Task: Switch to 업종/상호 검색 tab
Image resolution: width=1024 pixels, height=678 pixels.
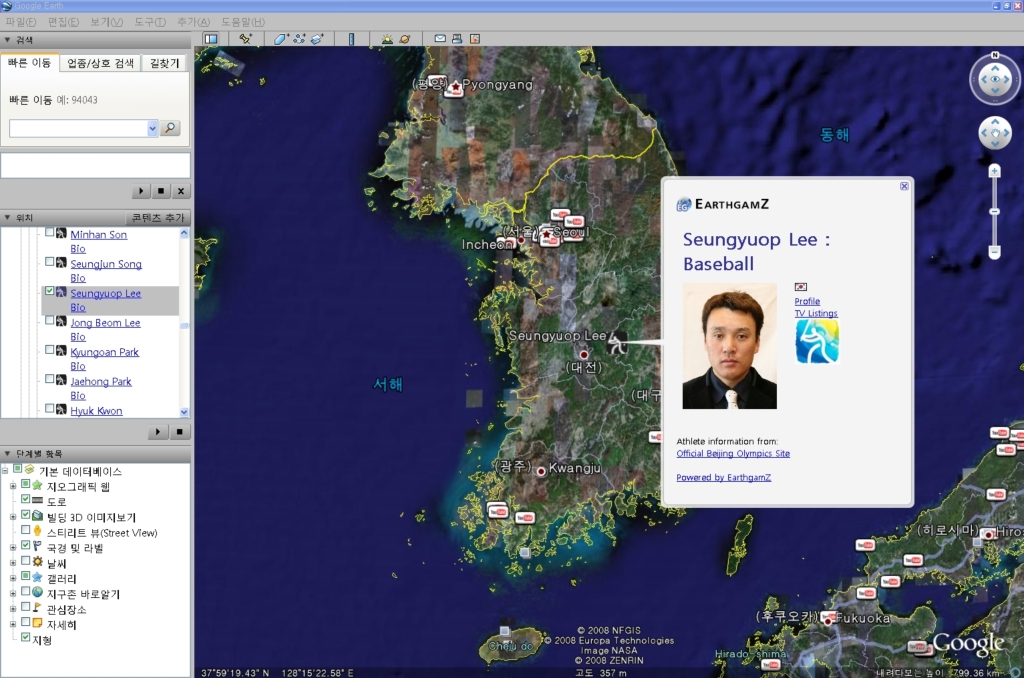Action: pyautogui.click(x=101, y=63)
